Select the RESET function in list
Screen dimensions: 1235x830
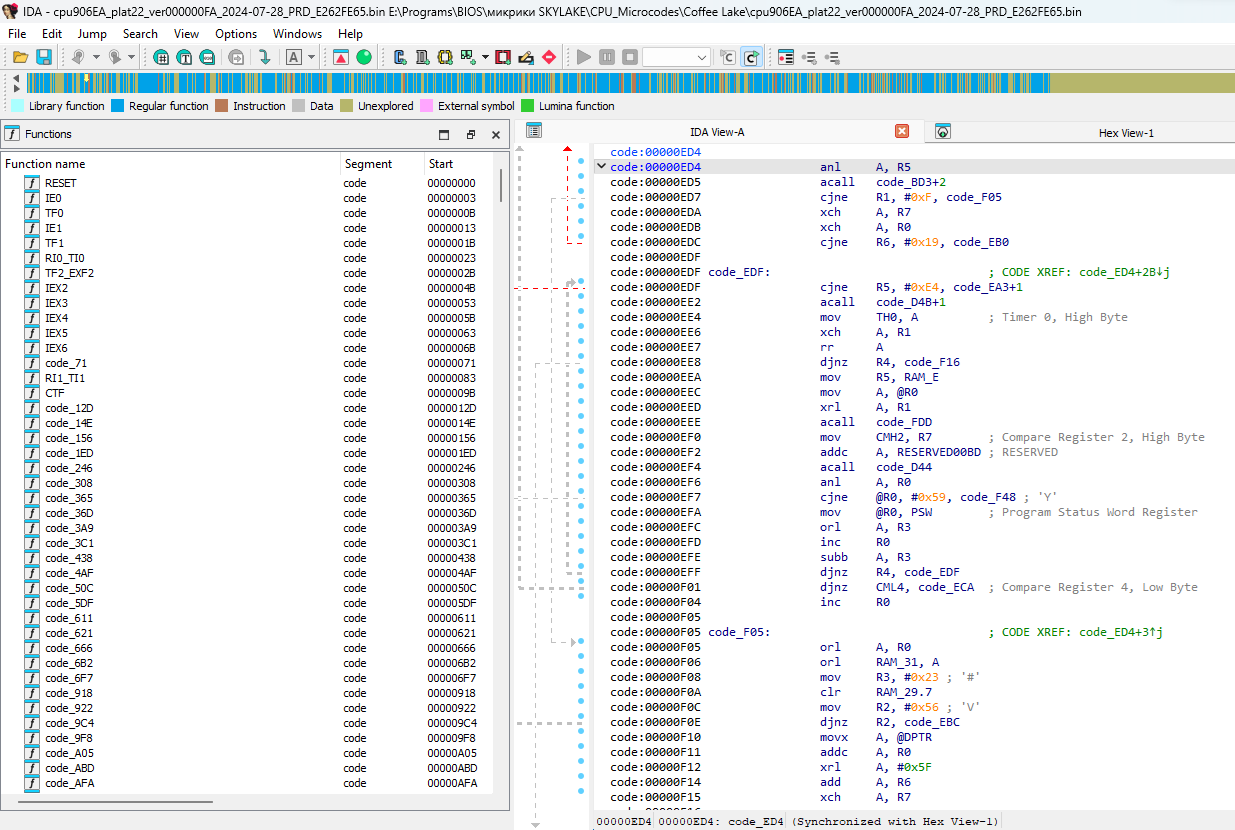(x=60, y=183)
